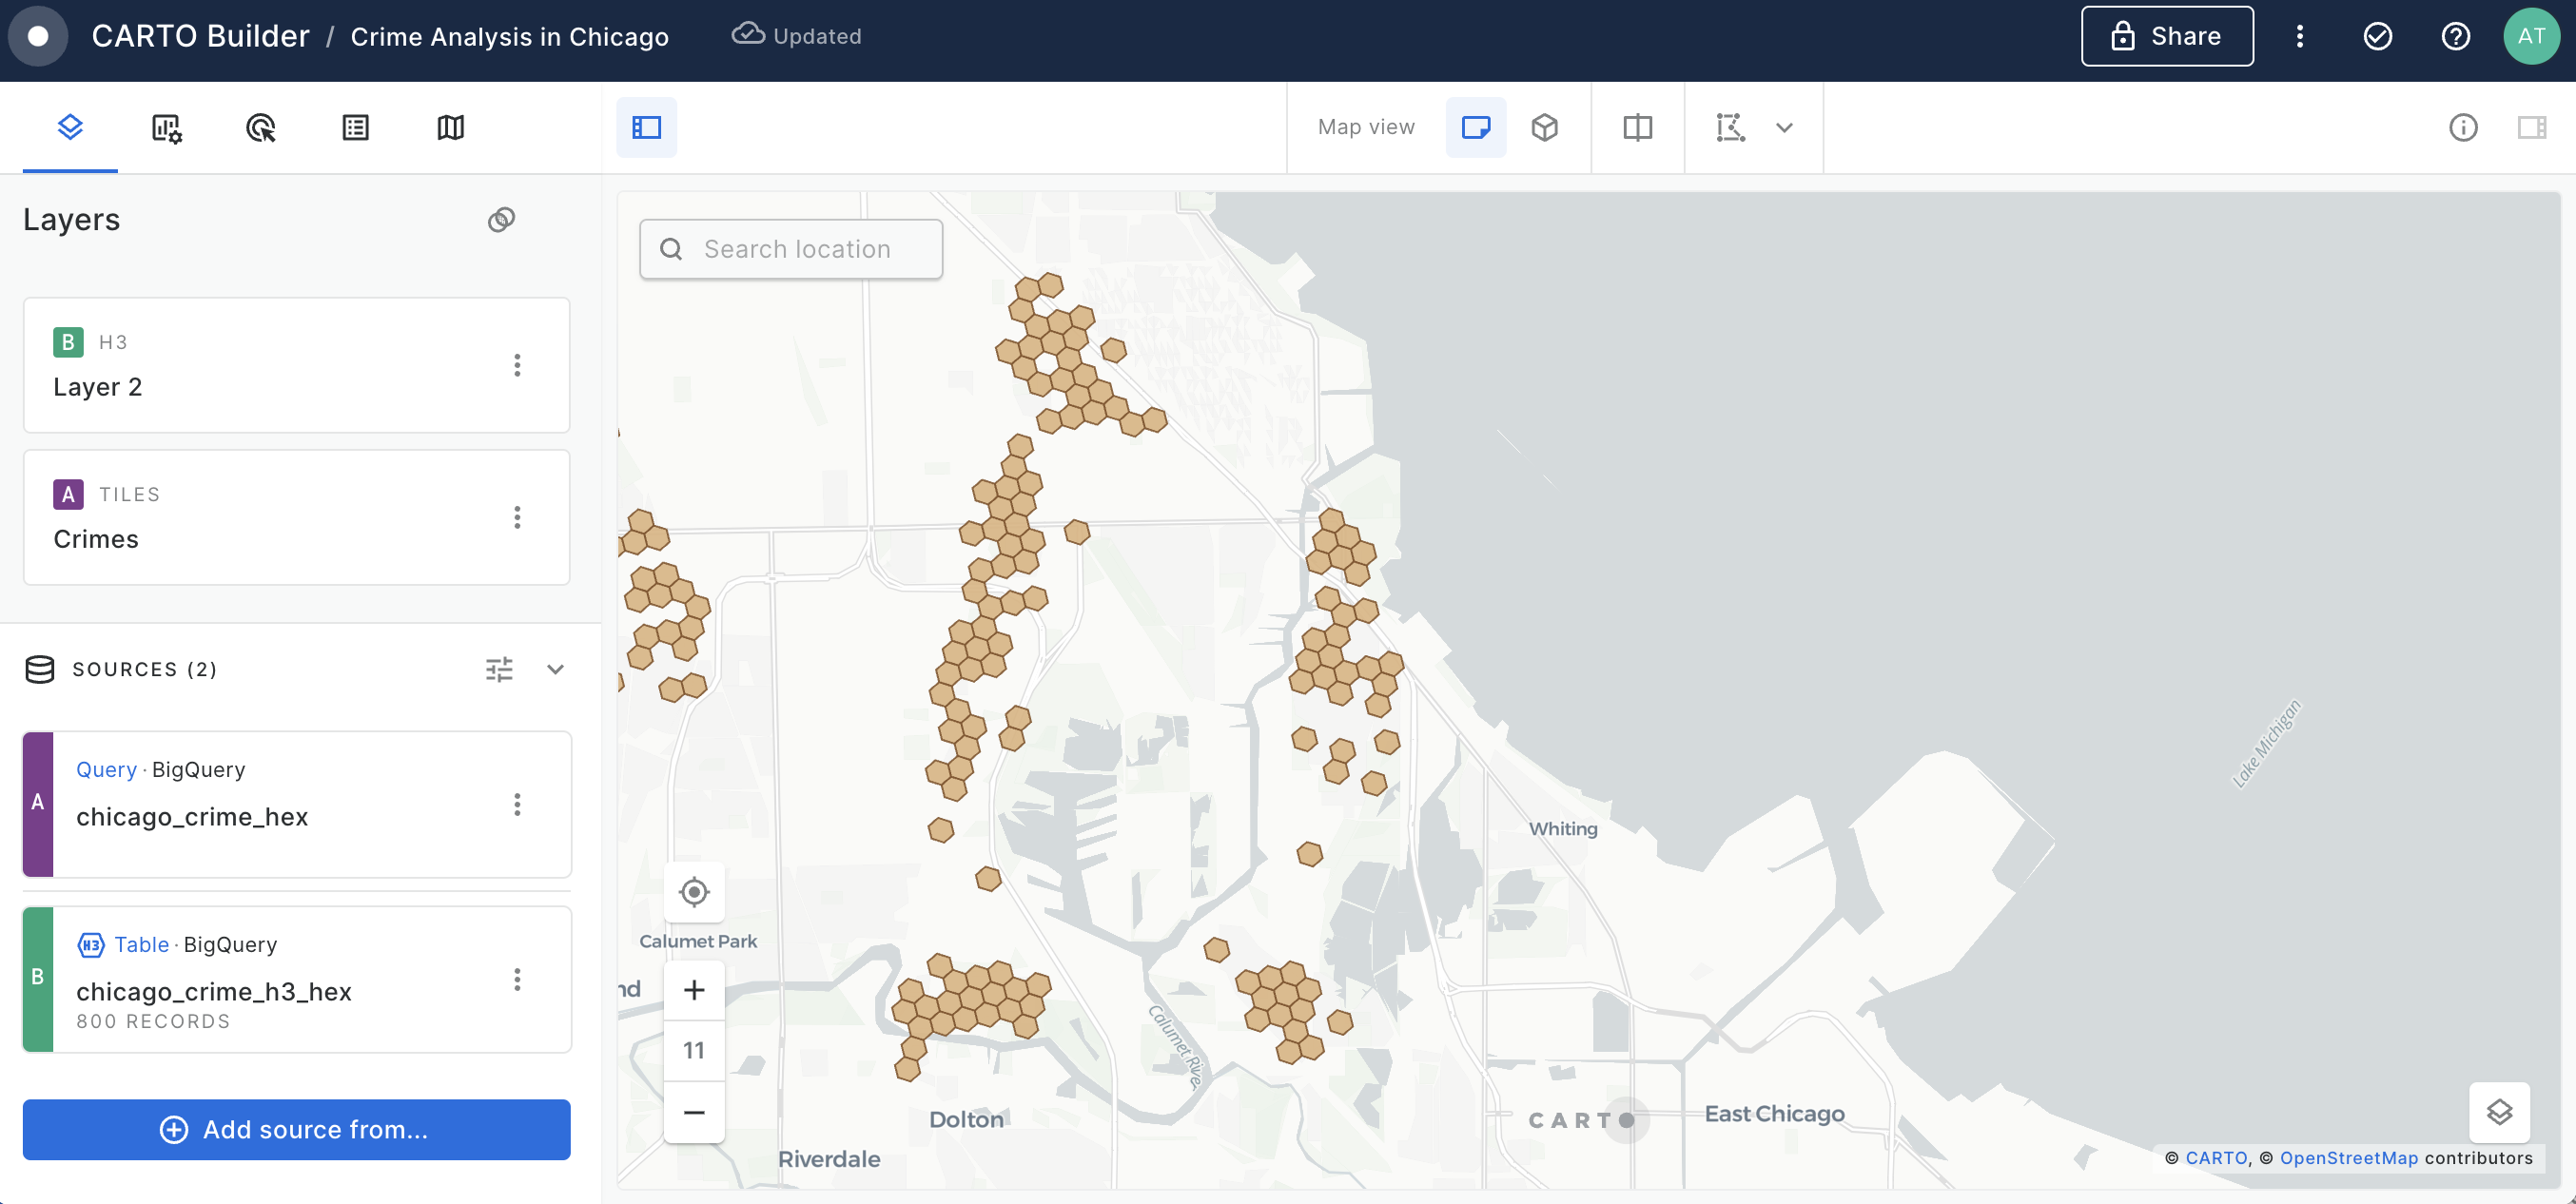Screen dimensions: 2576x1204
Task: Center map on my location
Action: tap(694, 892)
